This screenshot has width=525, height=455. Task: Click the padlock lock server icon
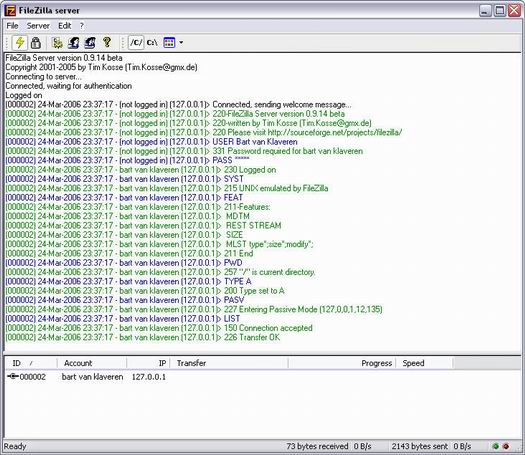[x=35, y=43]
